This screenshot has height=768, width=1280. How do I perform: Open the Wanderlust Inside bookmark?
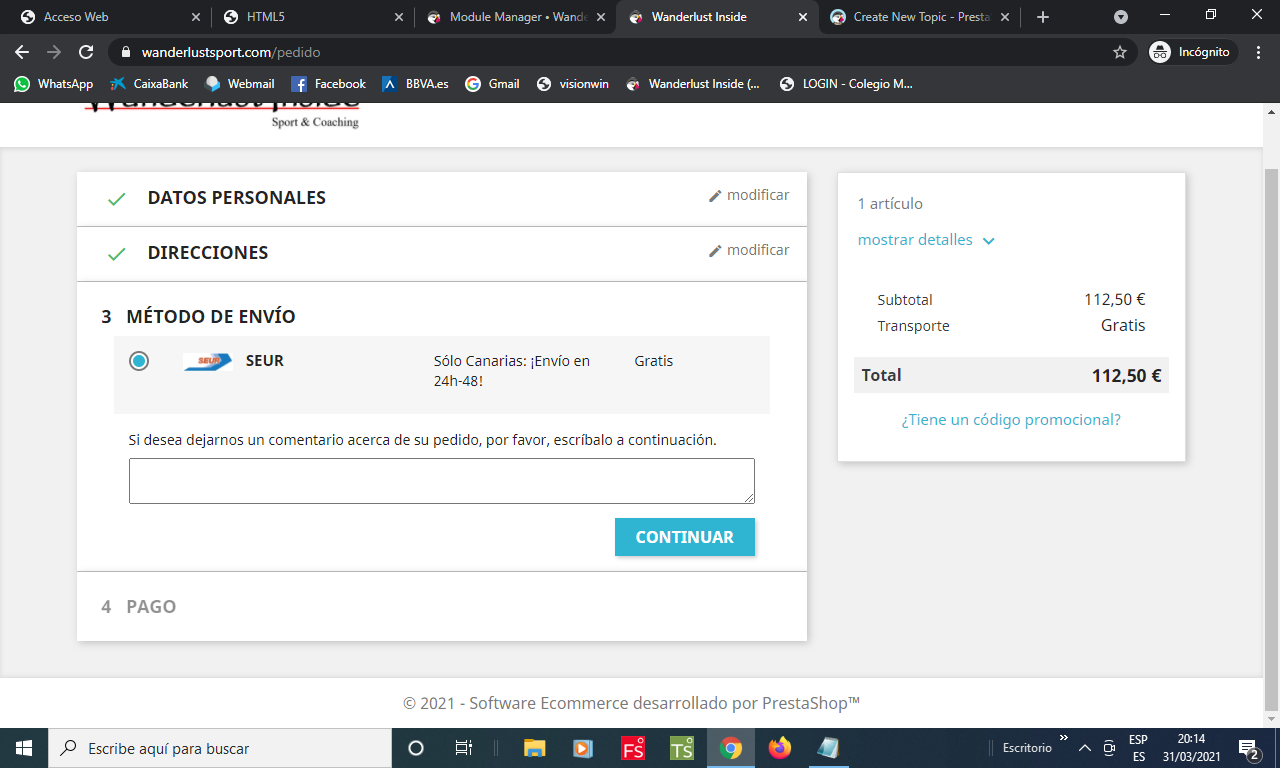pyautogui.click(x=693, y=84)
